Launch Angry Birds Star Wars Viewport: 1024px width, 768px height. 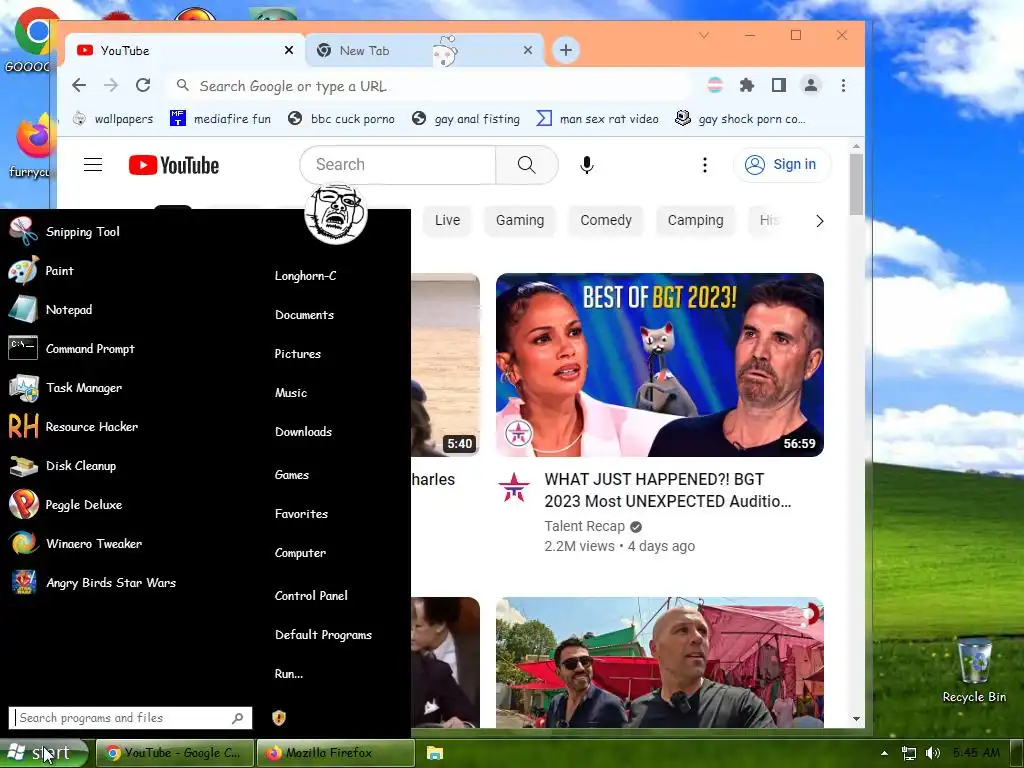pos(92,583)
